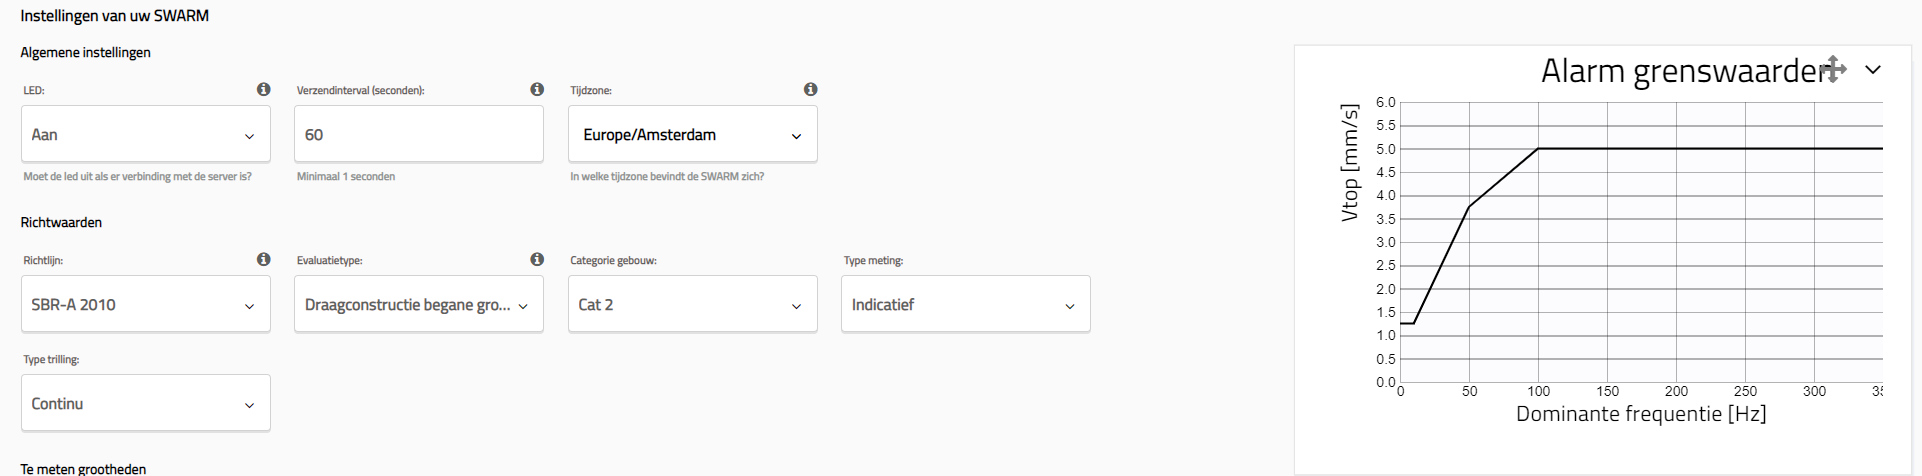Click the info icon next to LED
This screenshot has width=1922, height=476.
263,90
